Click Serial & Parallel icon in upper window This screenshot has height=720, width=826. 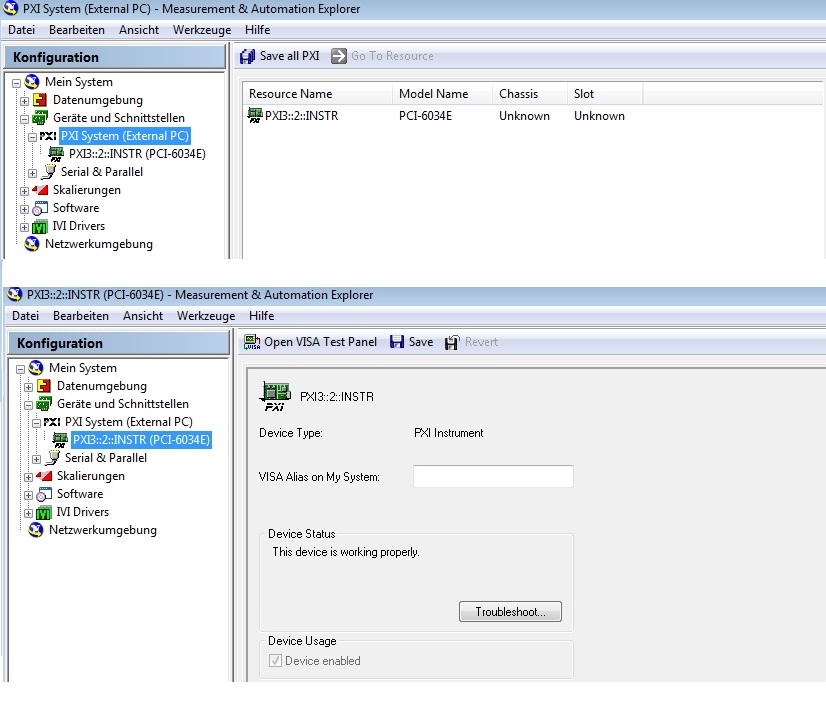[x=48, y=172]
